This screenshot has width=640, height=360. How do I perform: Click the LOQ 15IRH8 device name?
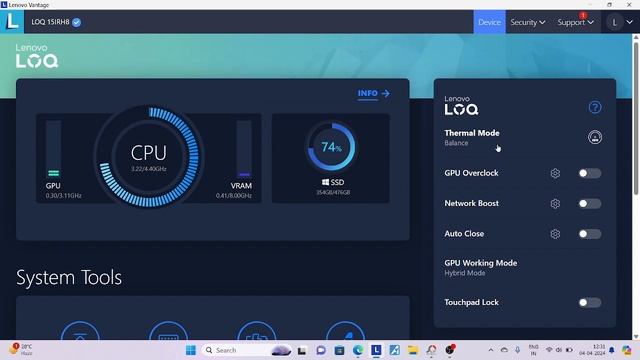(50, 22)
